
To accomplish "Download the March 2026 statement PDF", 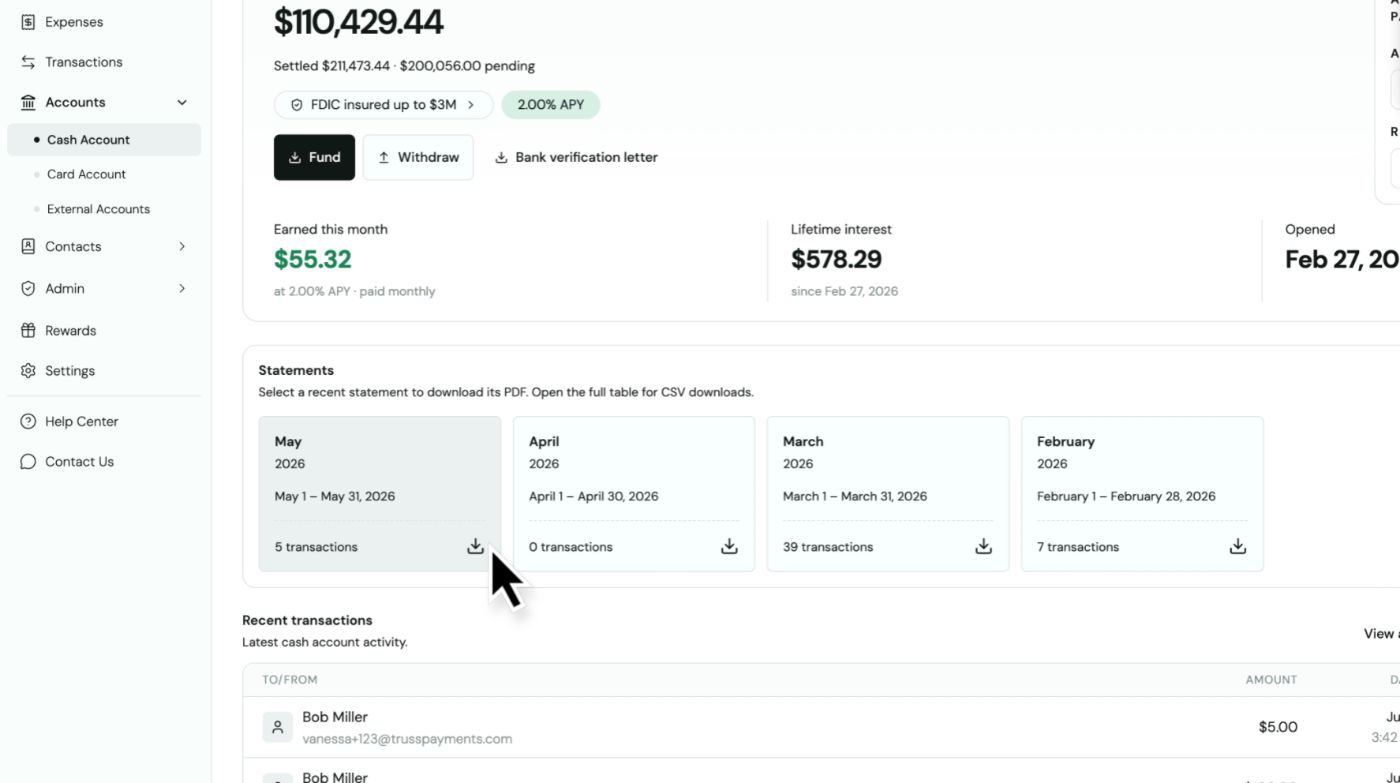I will coord(983,546).
